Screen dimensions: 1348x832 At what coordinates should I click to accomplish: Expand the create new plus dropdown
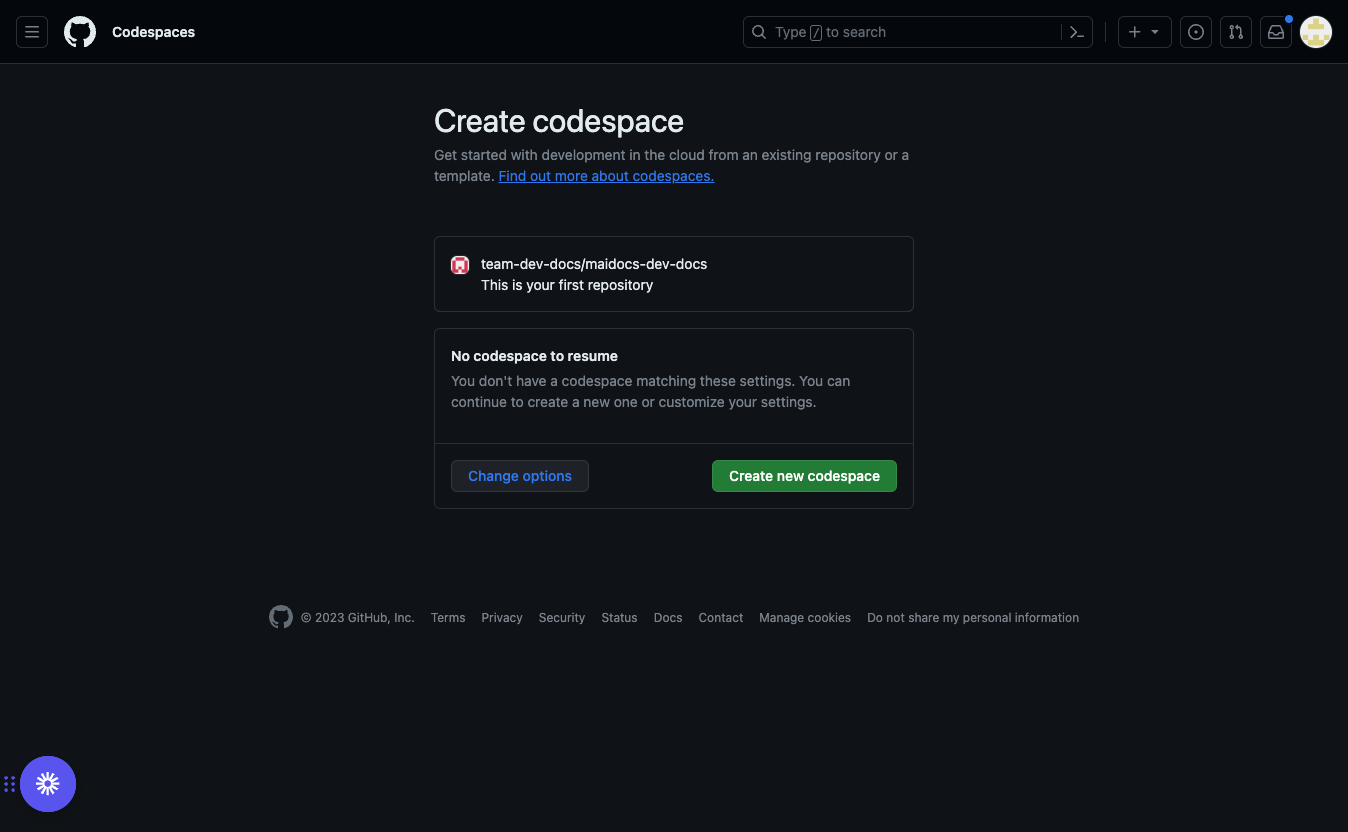(1144, 32)
